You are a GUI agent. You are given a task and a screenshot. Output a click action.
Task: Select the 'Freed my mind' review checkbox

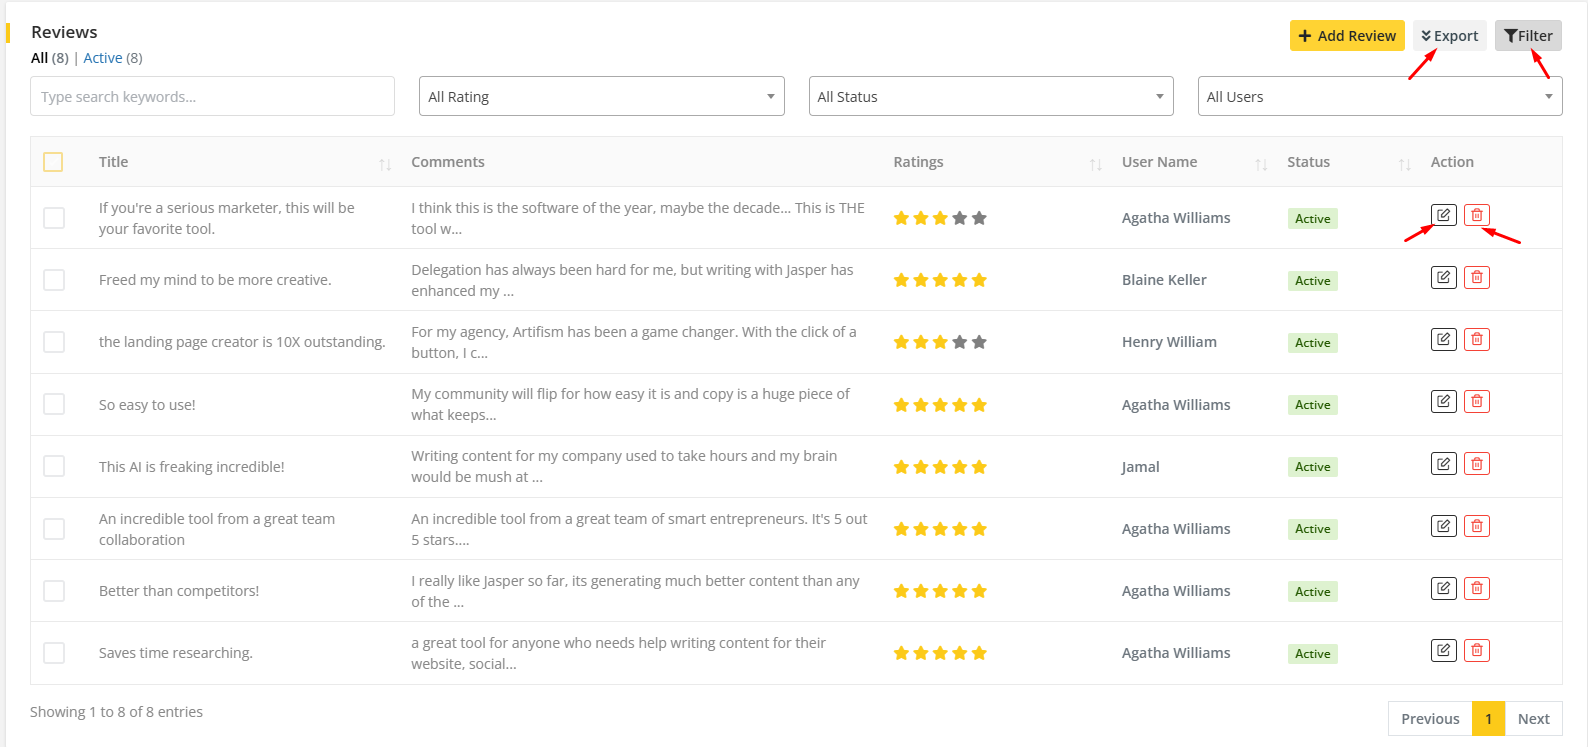tap(54, 280)
